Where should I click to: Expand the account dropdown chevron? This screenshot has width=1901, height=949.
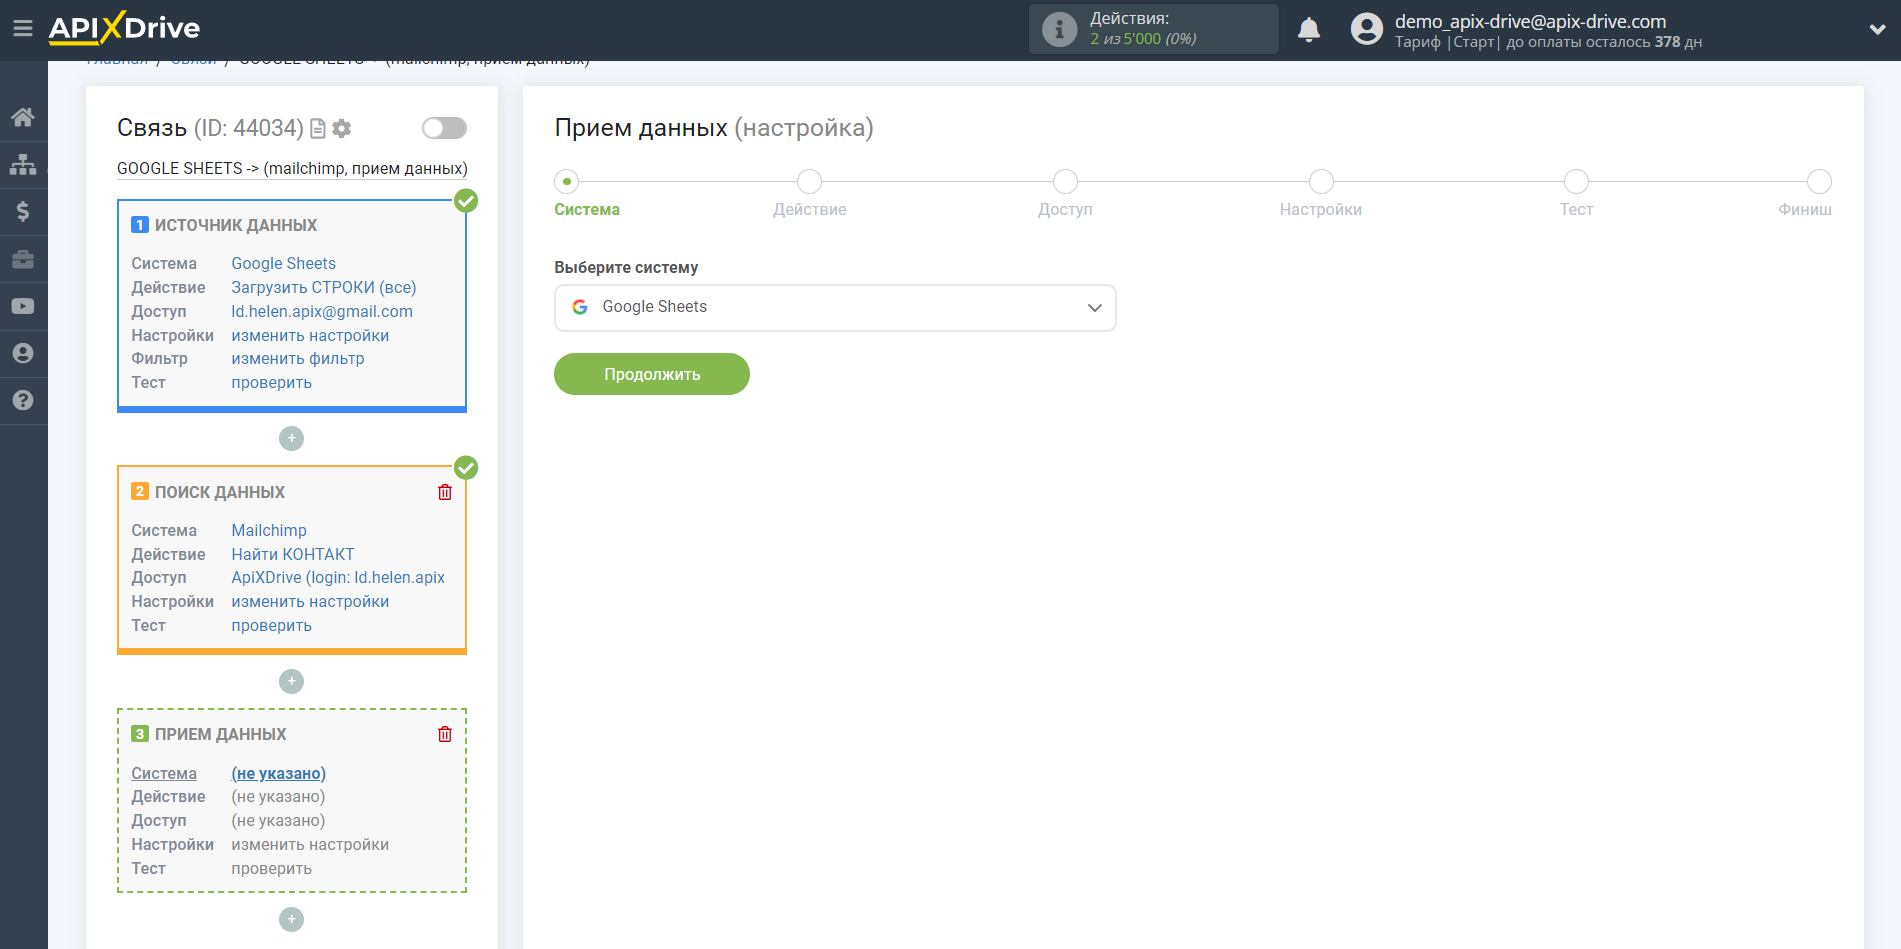point(1877,30)
